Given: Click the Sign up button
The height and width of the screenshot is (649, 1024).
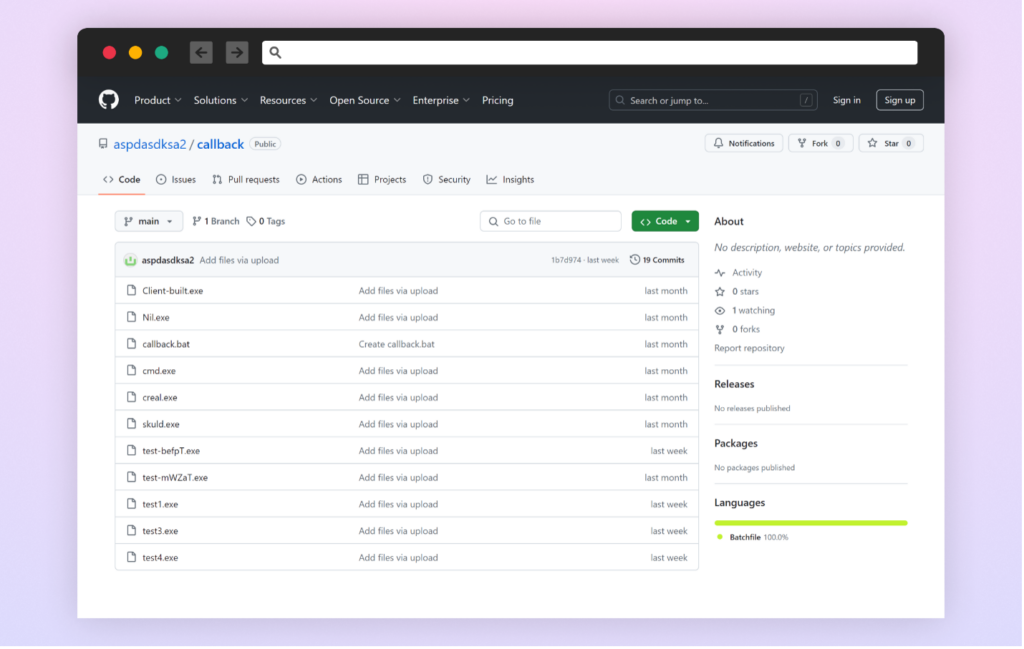Looking at the screenshot, I should 900,101.
